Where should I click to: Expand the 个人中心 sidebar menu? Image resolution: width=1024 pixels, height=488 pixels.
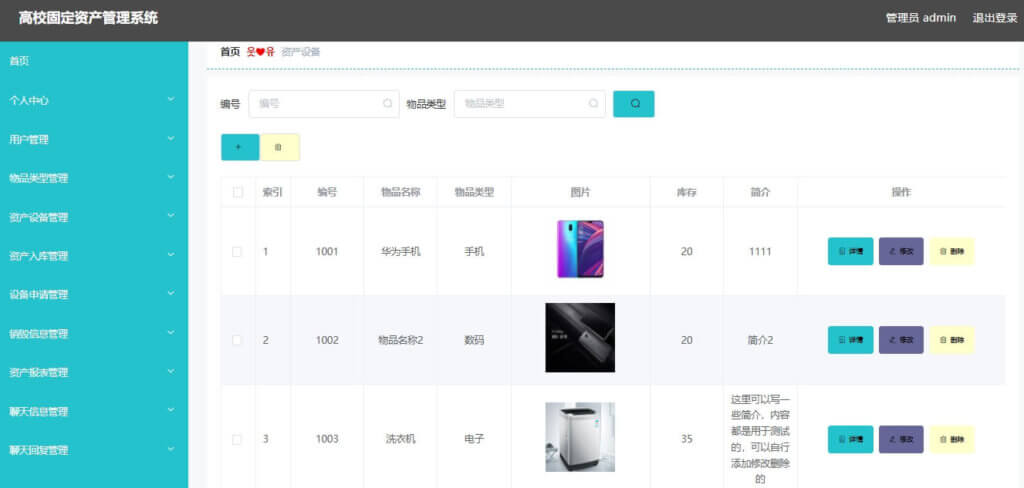pyautogui.click(x=93, y=100)
